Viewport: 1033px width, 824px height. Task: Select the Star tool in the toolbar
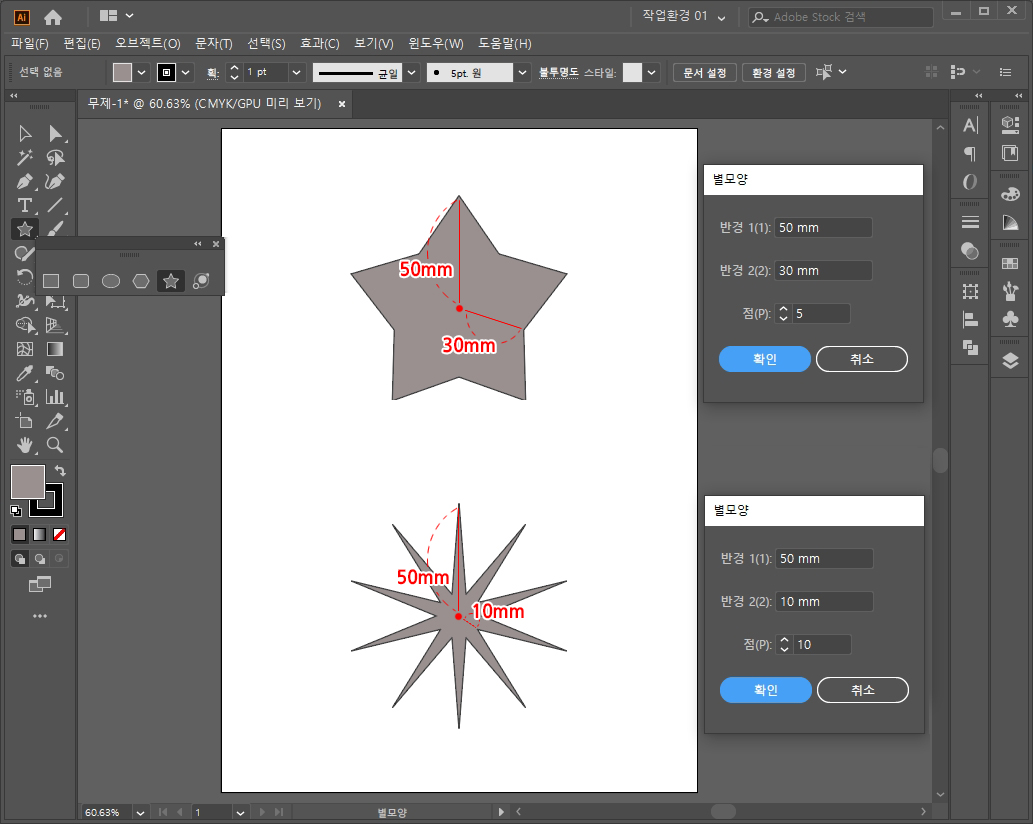(x=25, y=229)
